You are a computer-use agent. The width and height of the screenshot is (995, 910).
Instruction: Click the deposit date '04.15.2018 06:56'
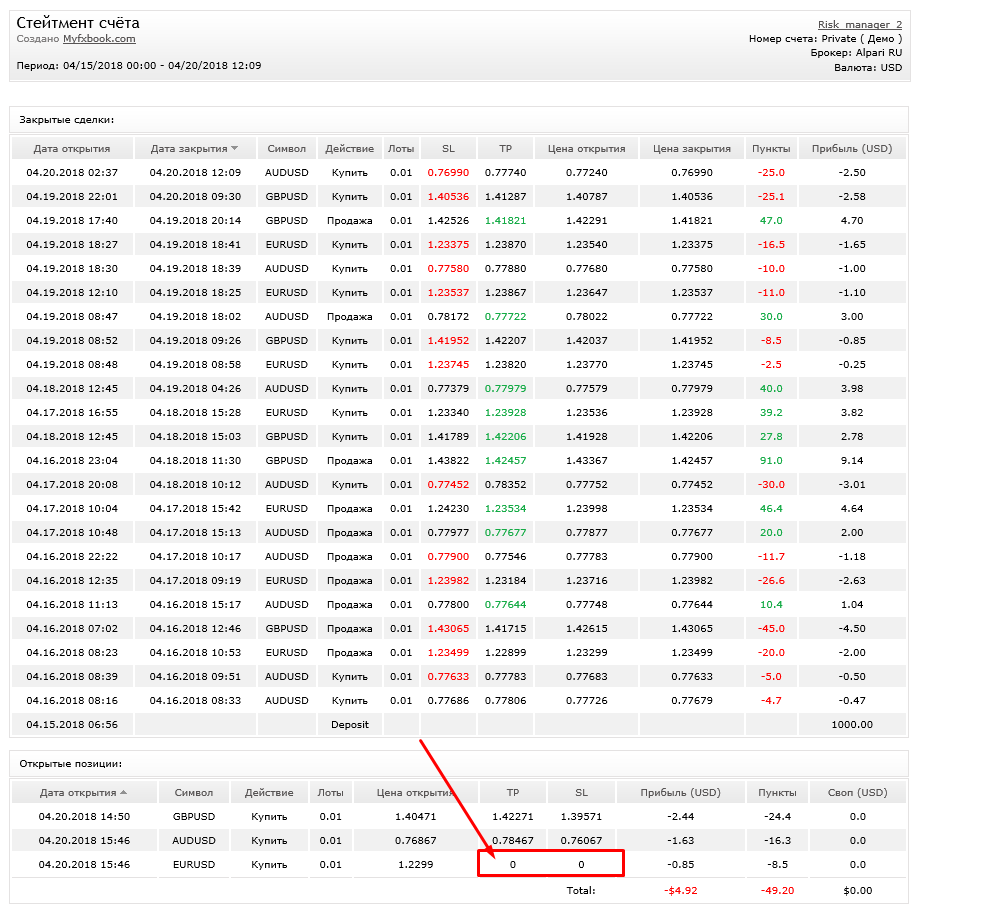[72, 725]
